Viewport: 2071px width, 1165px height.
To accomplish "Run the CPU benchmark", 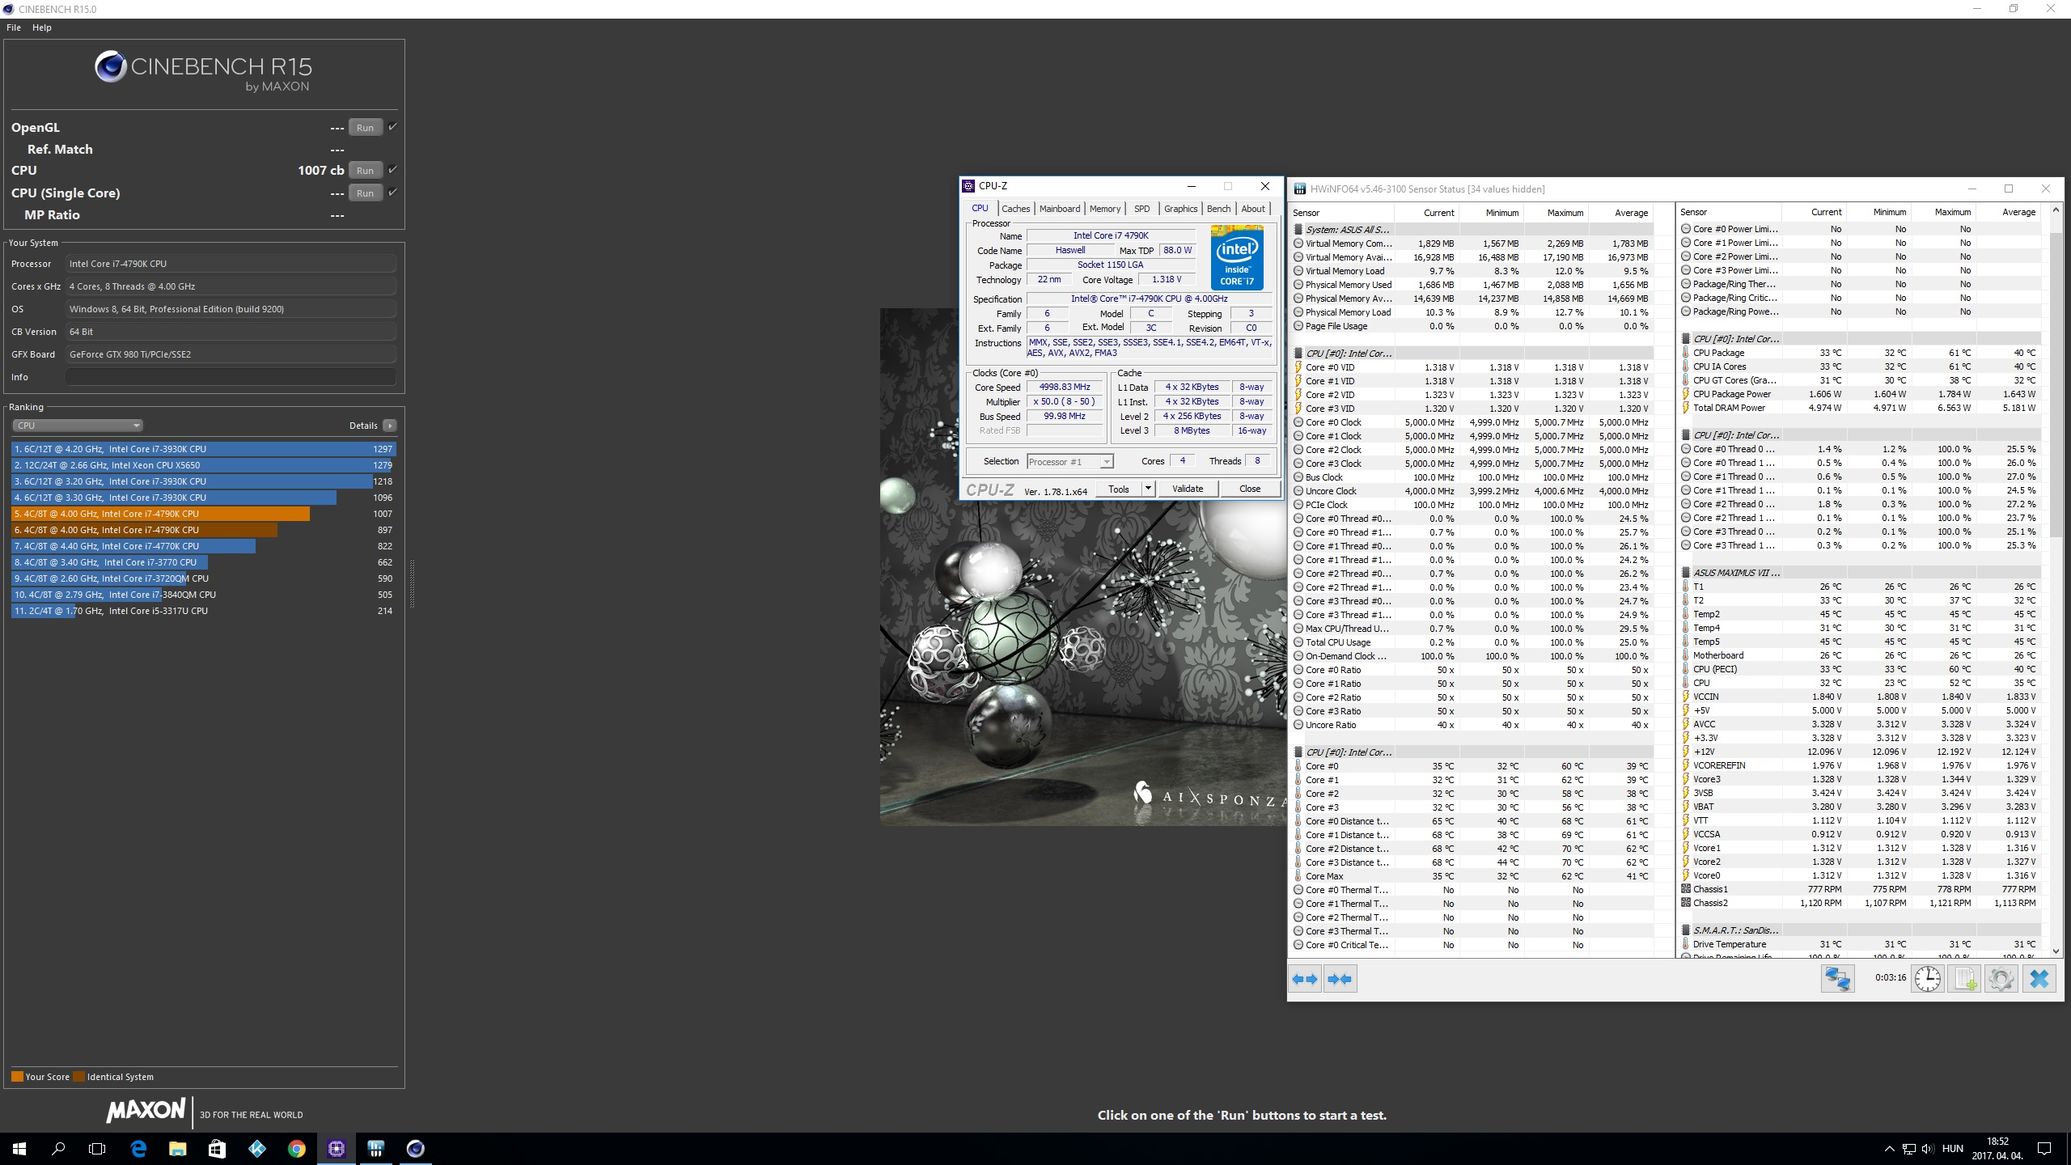I will pos(365,170).
